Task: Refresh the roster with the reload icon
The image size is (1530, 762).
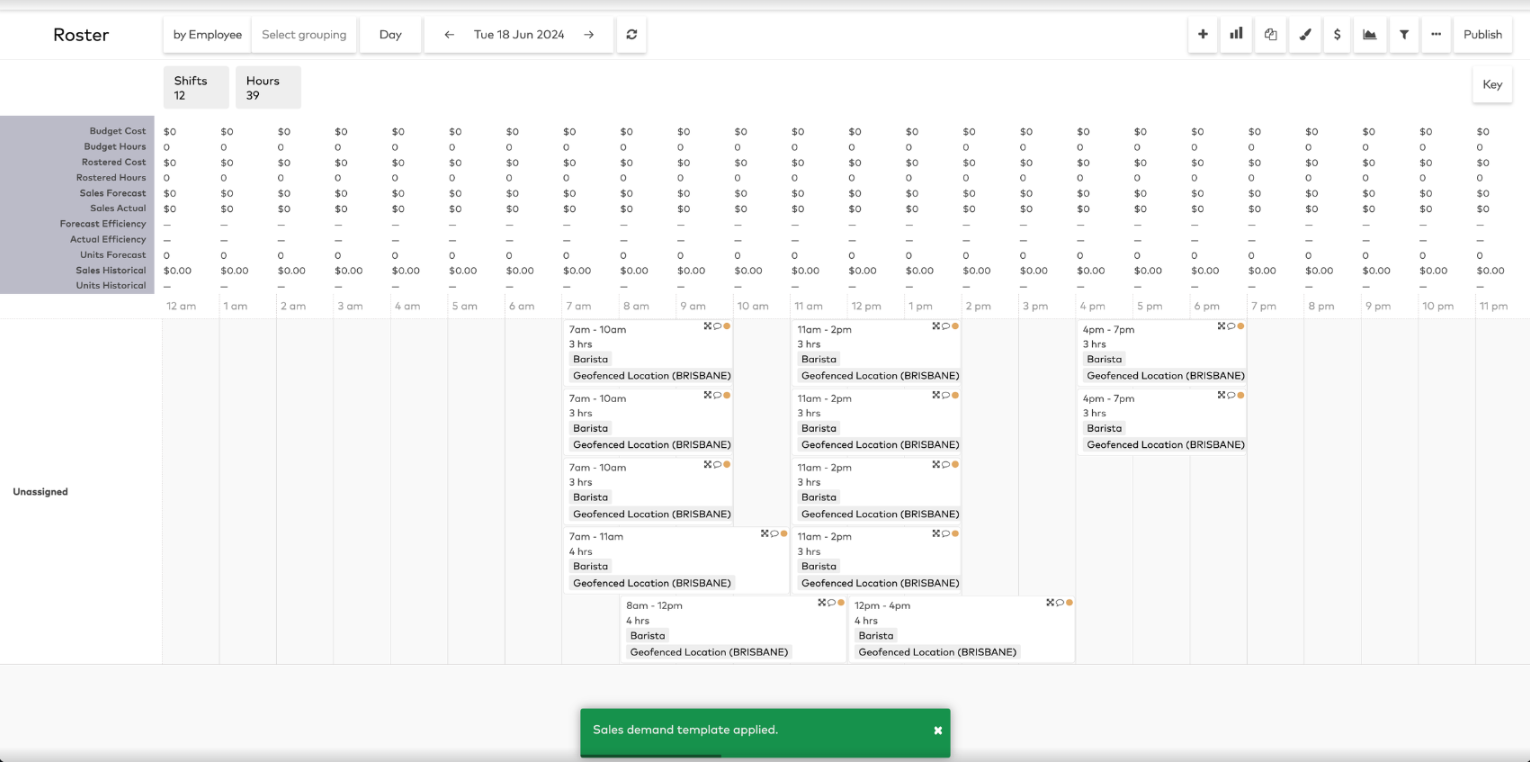Action: (x=631, y=34)
